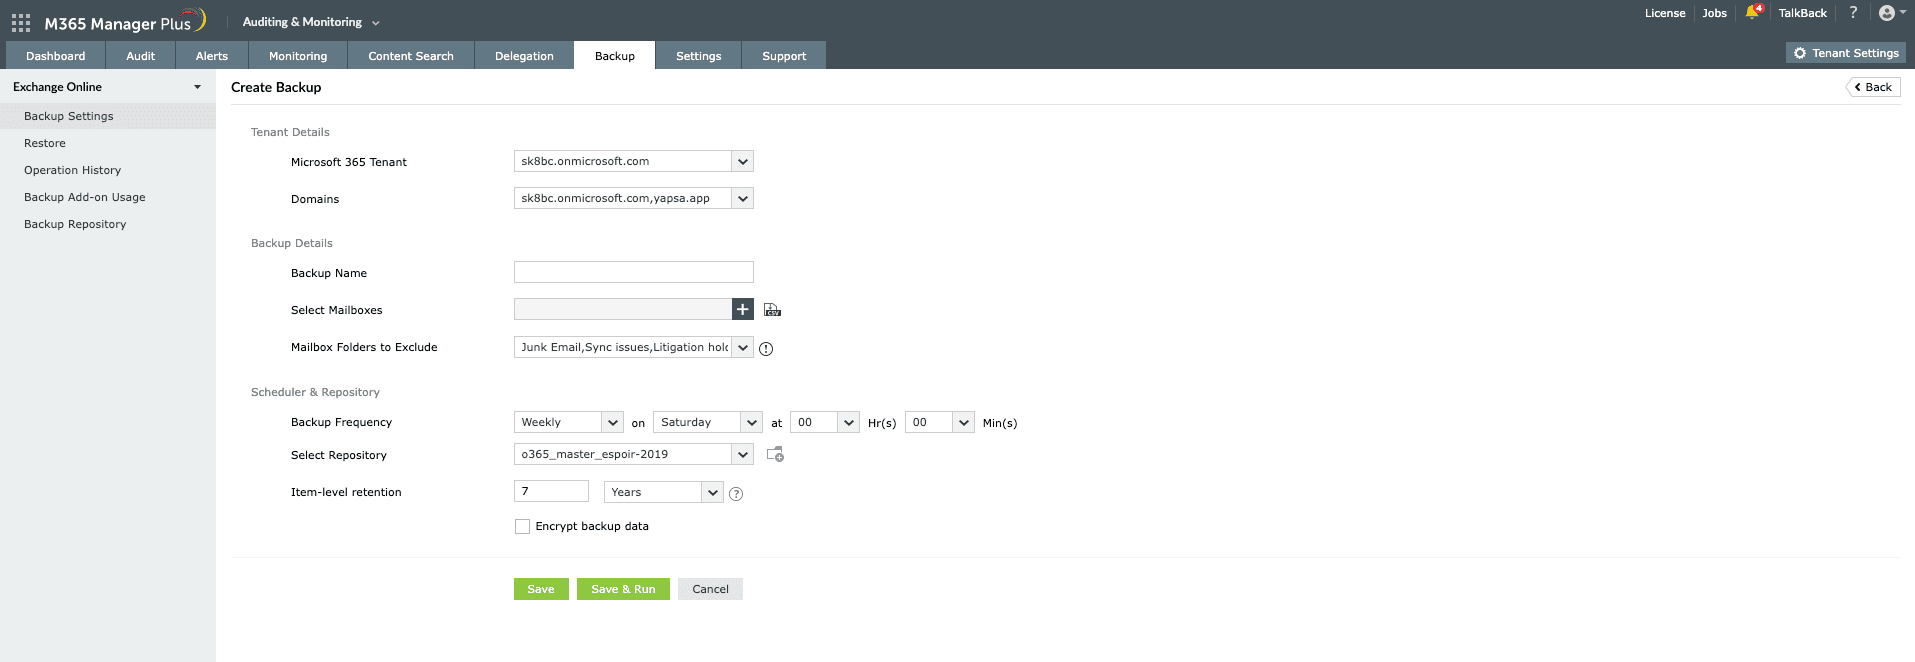
Task: Open the user account avatar menu
Action: click(1892, 13)
